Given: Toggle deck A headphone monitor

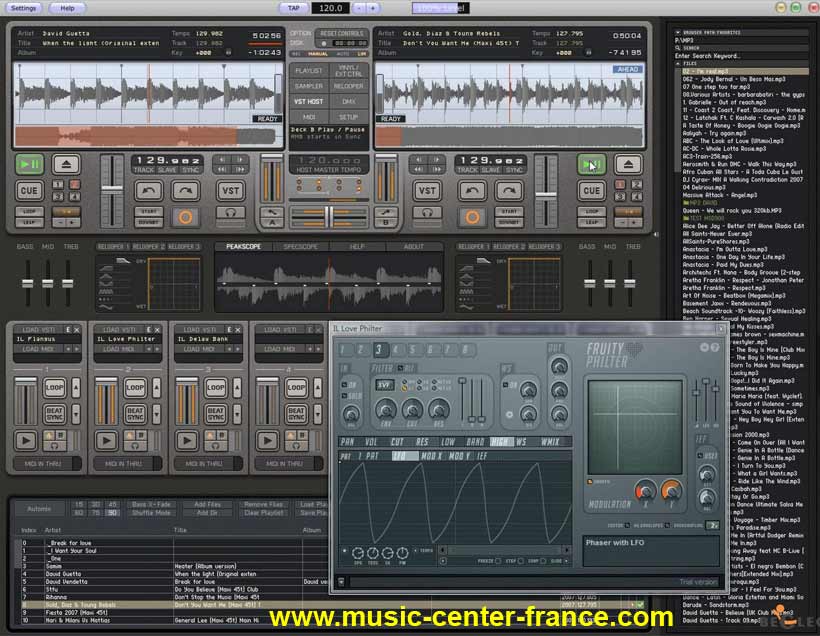Looking at the screenshot, I should pyautogui.click(x=231, y=212).
